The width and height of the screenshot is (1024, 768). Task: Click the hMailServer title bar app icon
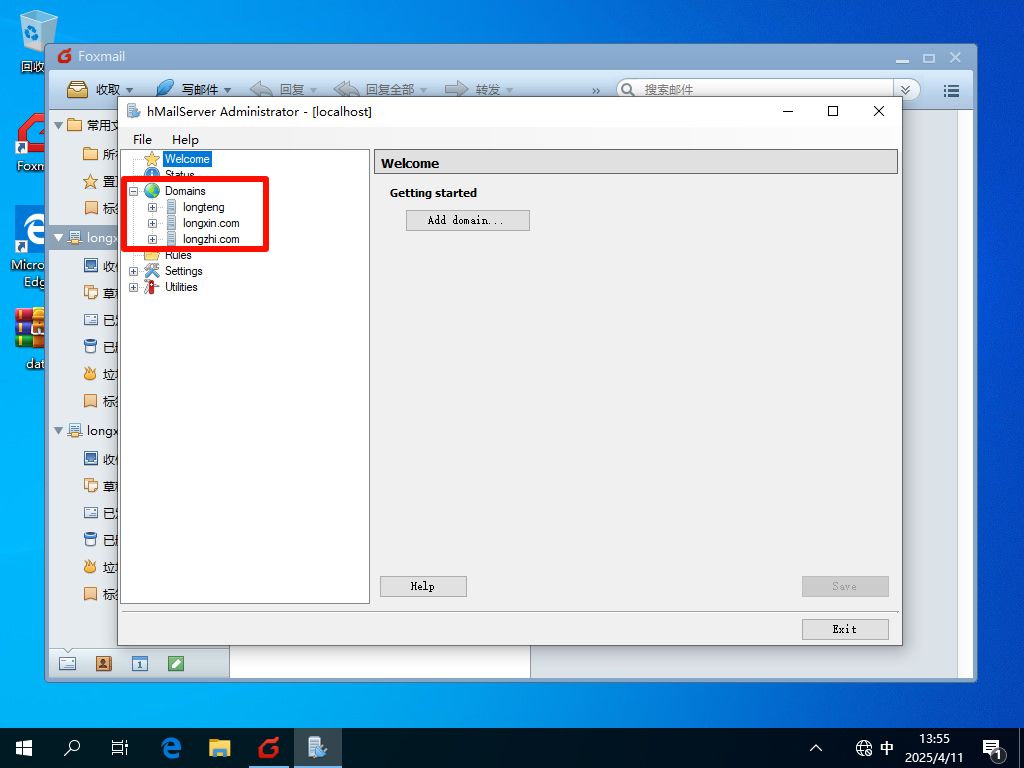(133, 111)
